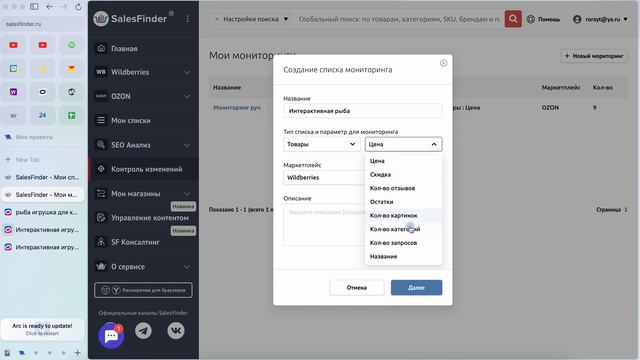
Task: Select Кол-во картинок option
Action: point(403,216)
